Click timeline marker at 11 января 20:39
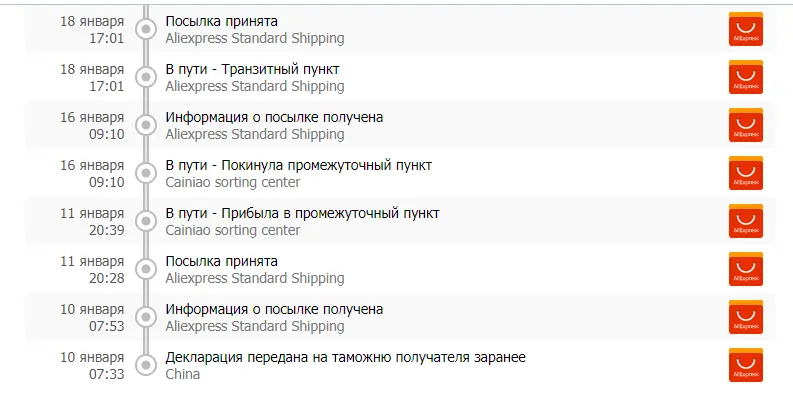The height and width of the screenshot is (401, 793). [x=146, y=221]
